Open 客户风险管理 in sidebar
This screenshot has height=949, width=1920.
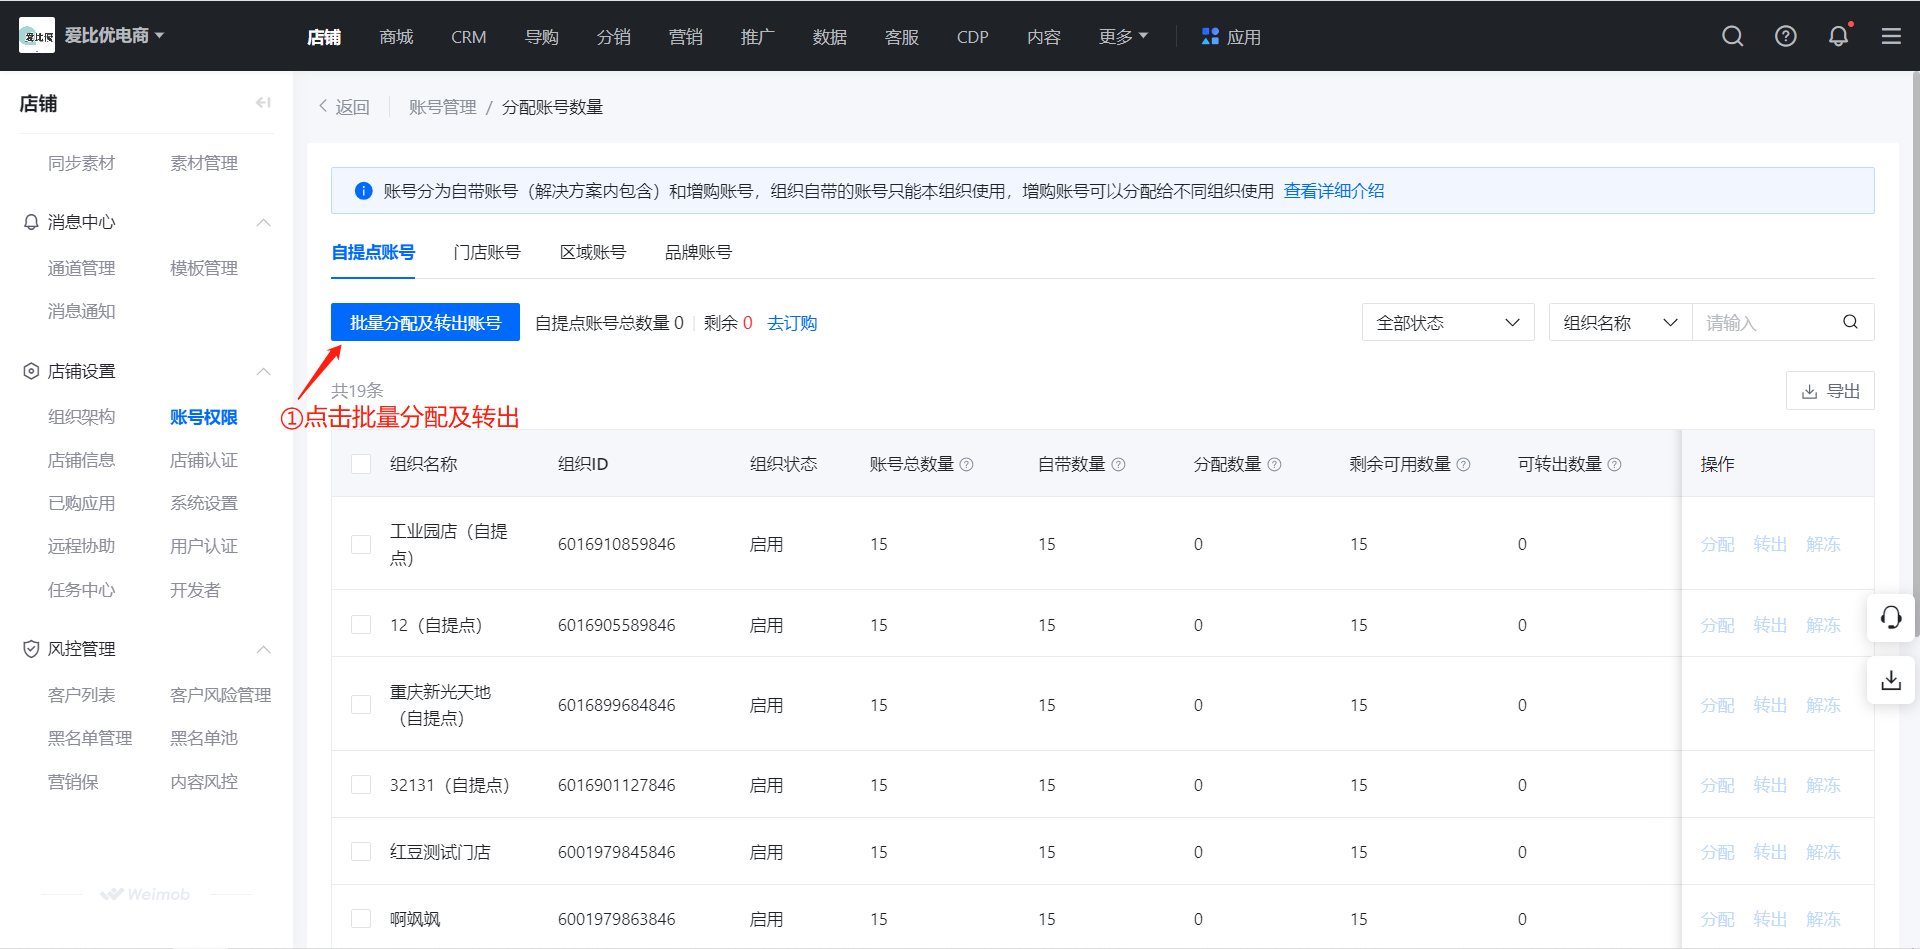[220, 695]
